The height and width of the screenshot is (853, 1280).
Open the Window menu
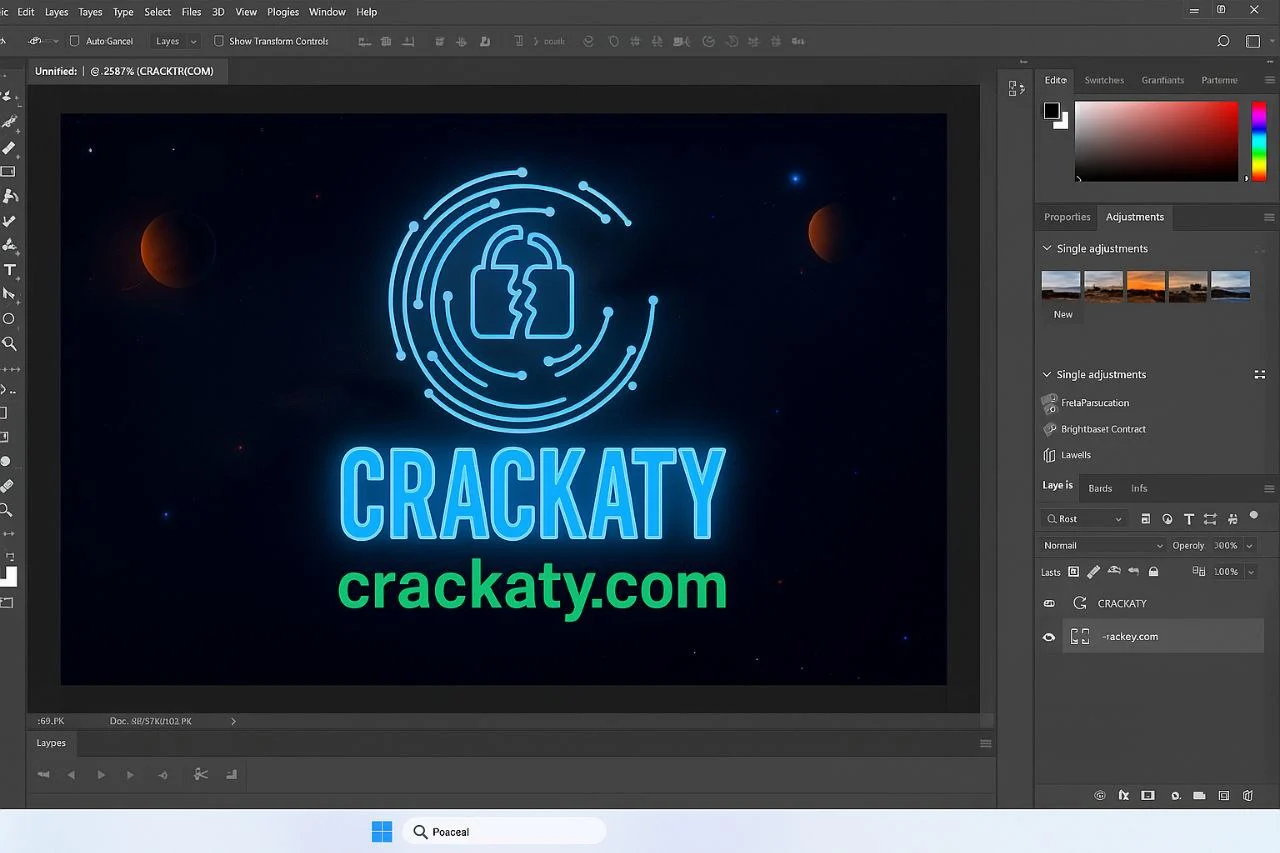point(327,12)
